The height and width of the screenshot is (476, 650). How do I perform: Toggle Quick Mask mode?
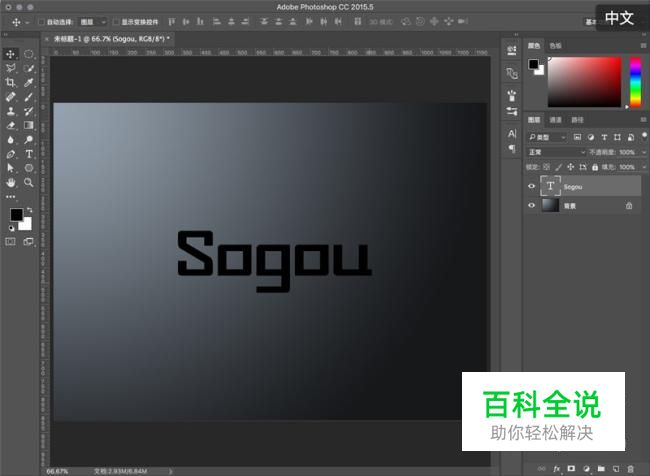coord(10,242)
